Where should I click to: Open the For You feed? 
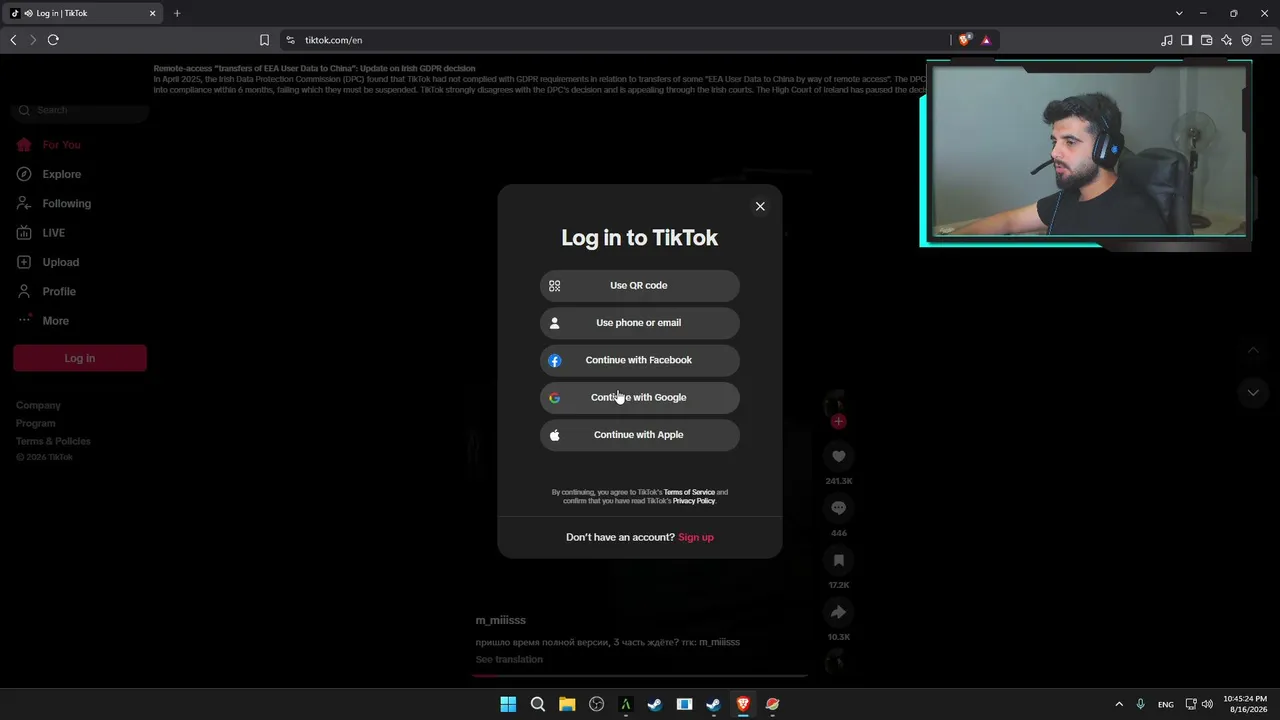(x=61, y=145)
